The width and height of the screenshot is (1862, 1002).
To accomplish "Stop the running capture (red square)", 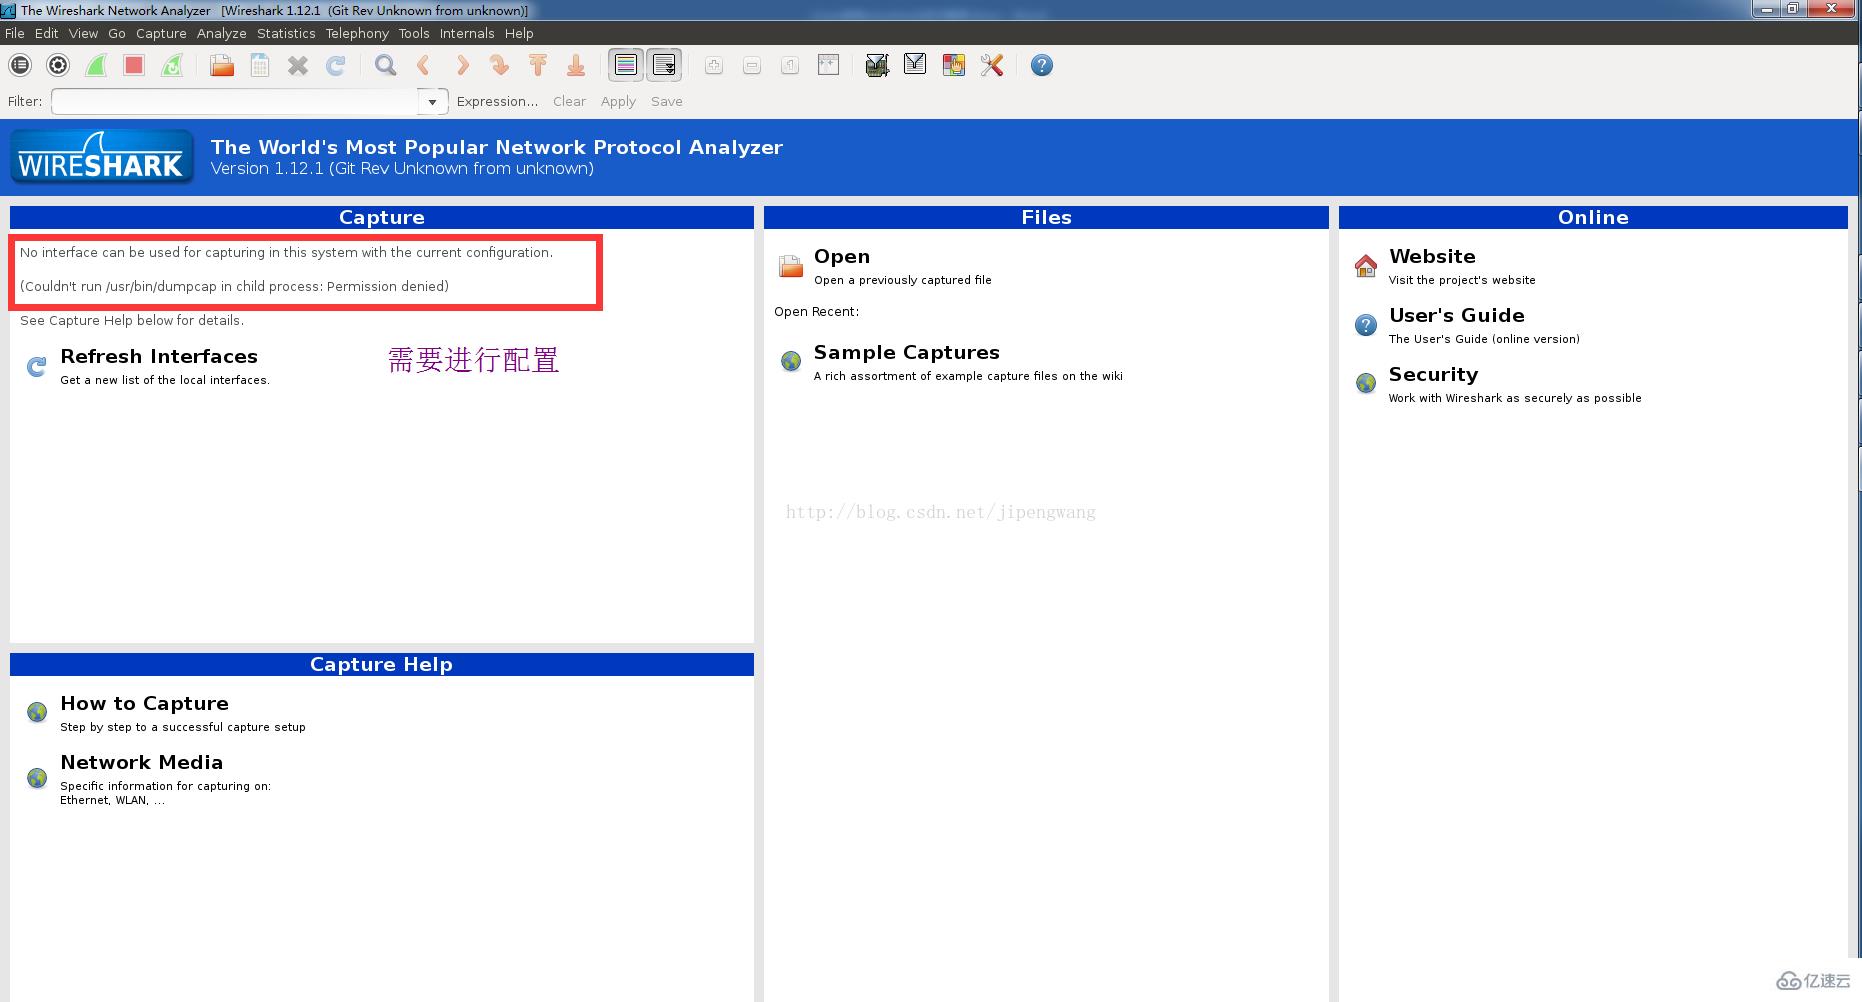I will pos(134,66).
